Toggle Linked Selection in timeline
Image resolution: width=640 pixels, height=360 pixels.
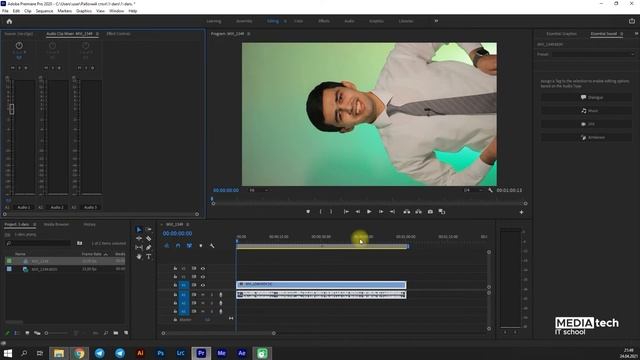pos(189,246)
